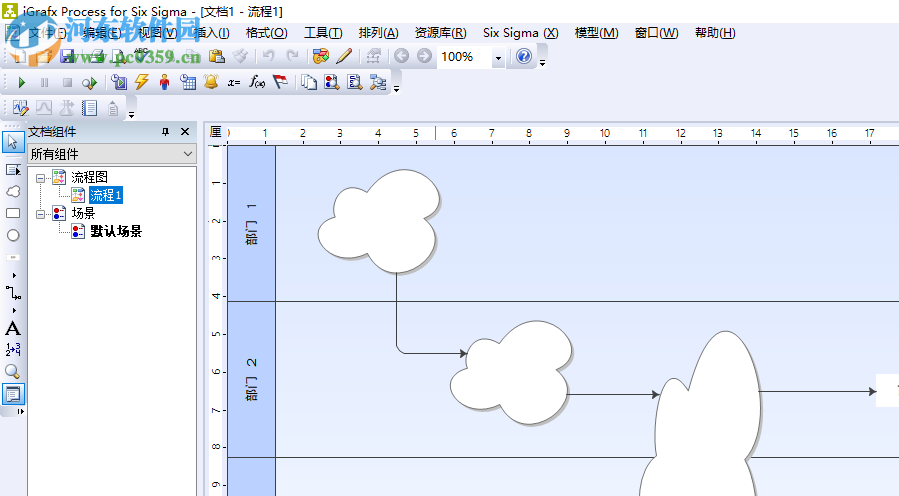899x496 pixels.
Task: Select the text A tool
Action: coord(13,329)
